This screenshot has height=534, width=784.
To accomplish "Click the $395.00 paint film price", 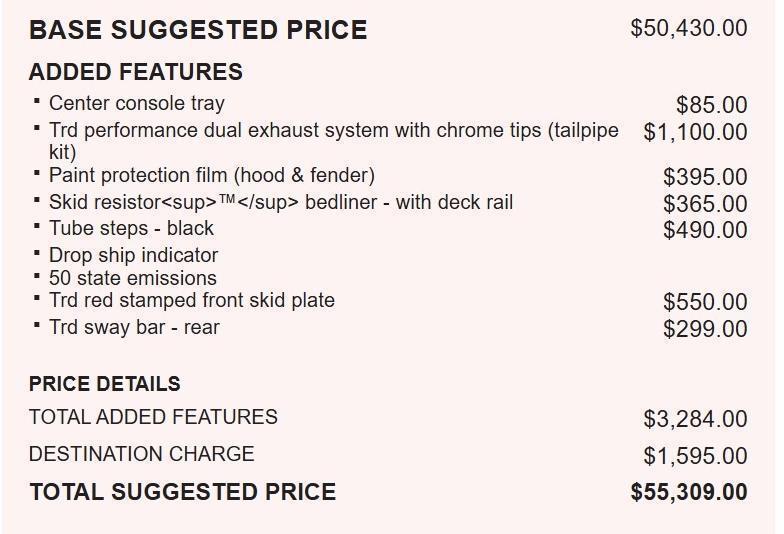I will [x=706, y=177].
